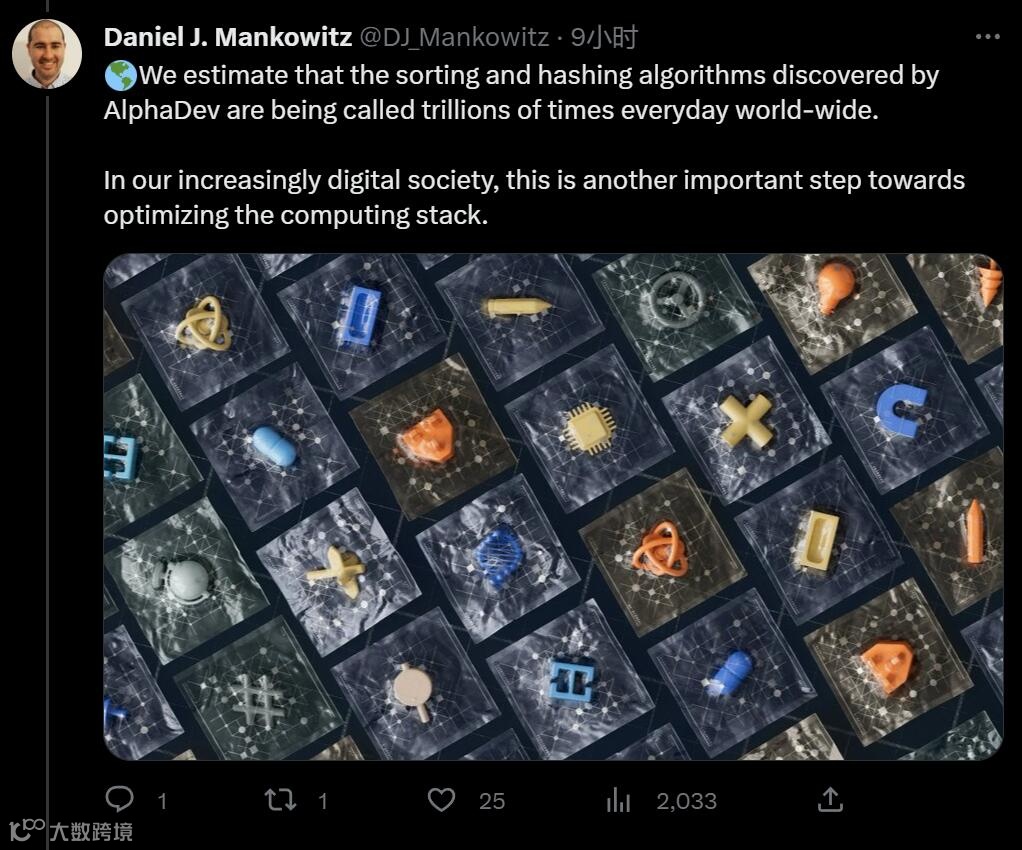Click the reply speech bubble icon
This screenshot has width=1022, height=850.
pyautogui.click(x=119, y=799)
